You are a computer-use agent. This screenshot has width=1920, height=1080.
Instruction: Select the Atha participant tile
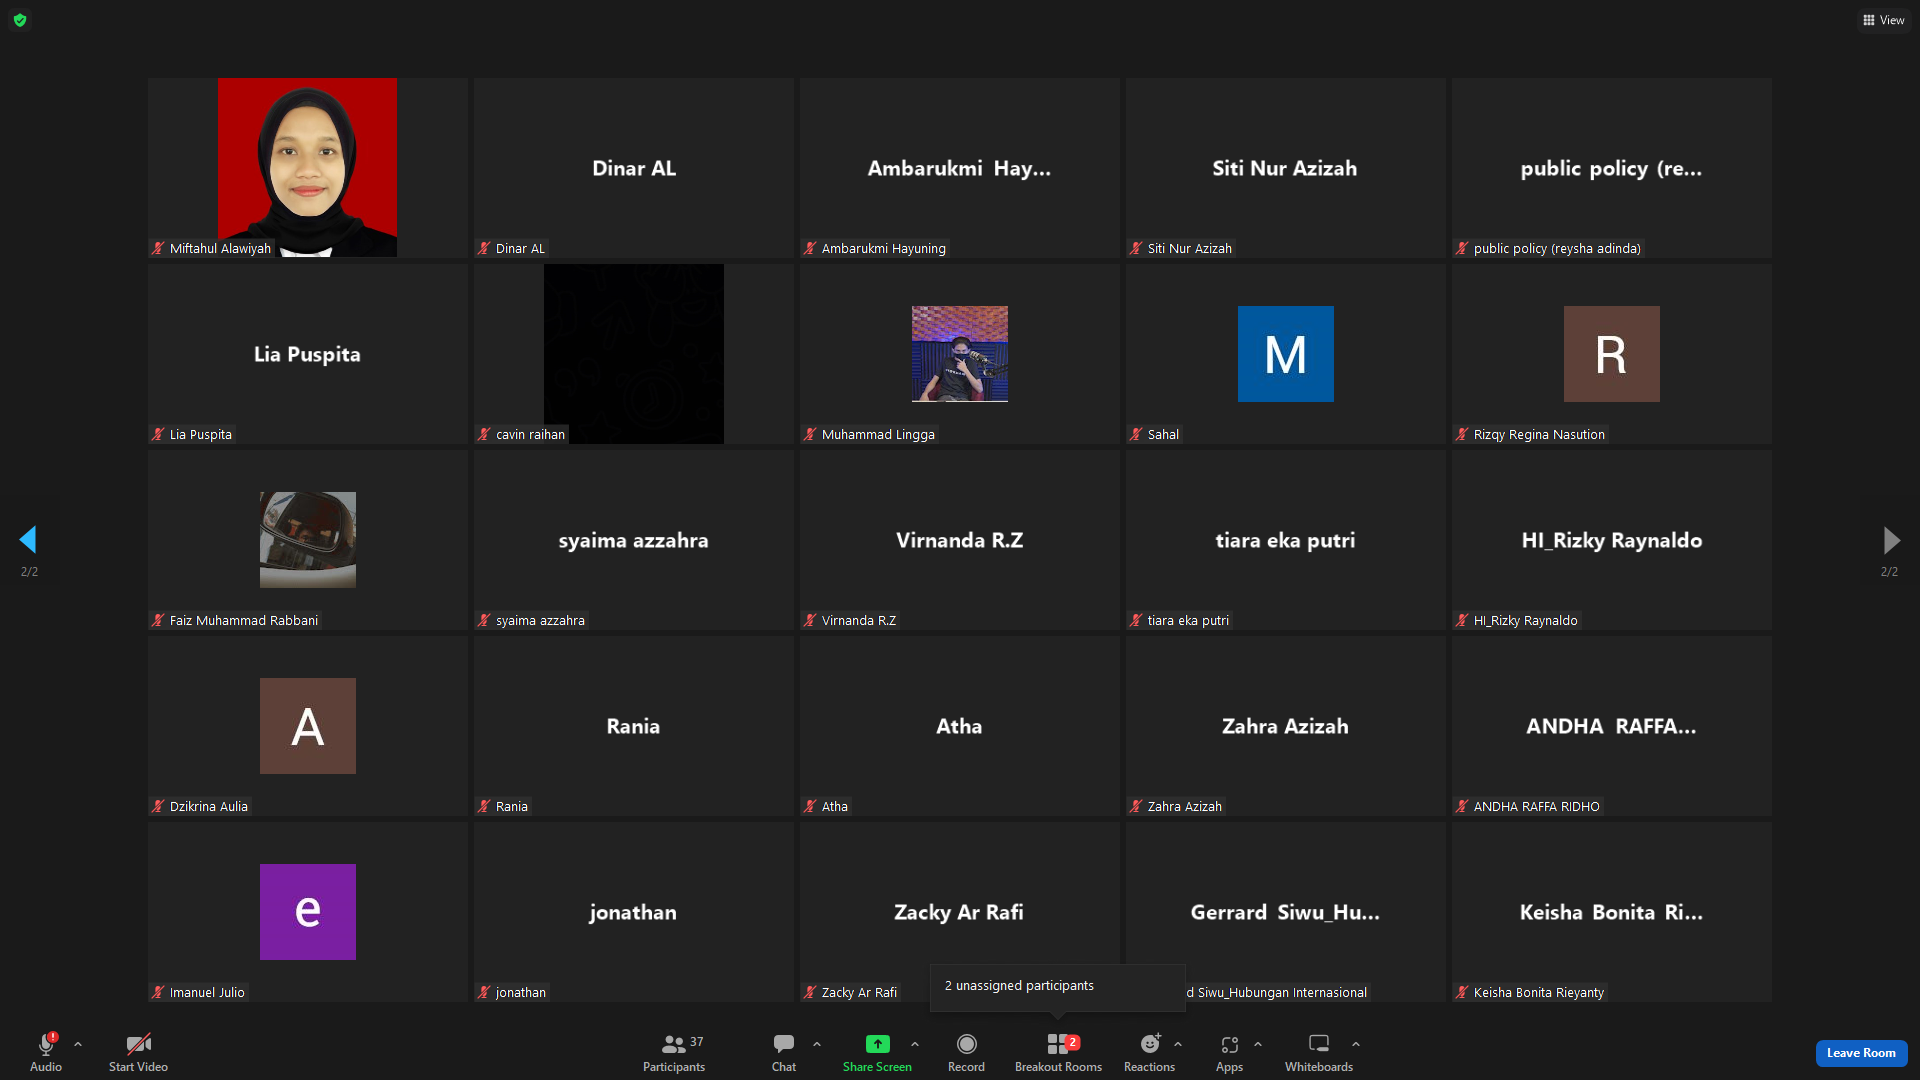[960, 726]
